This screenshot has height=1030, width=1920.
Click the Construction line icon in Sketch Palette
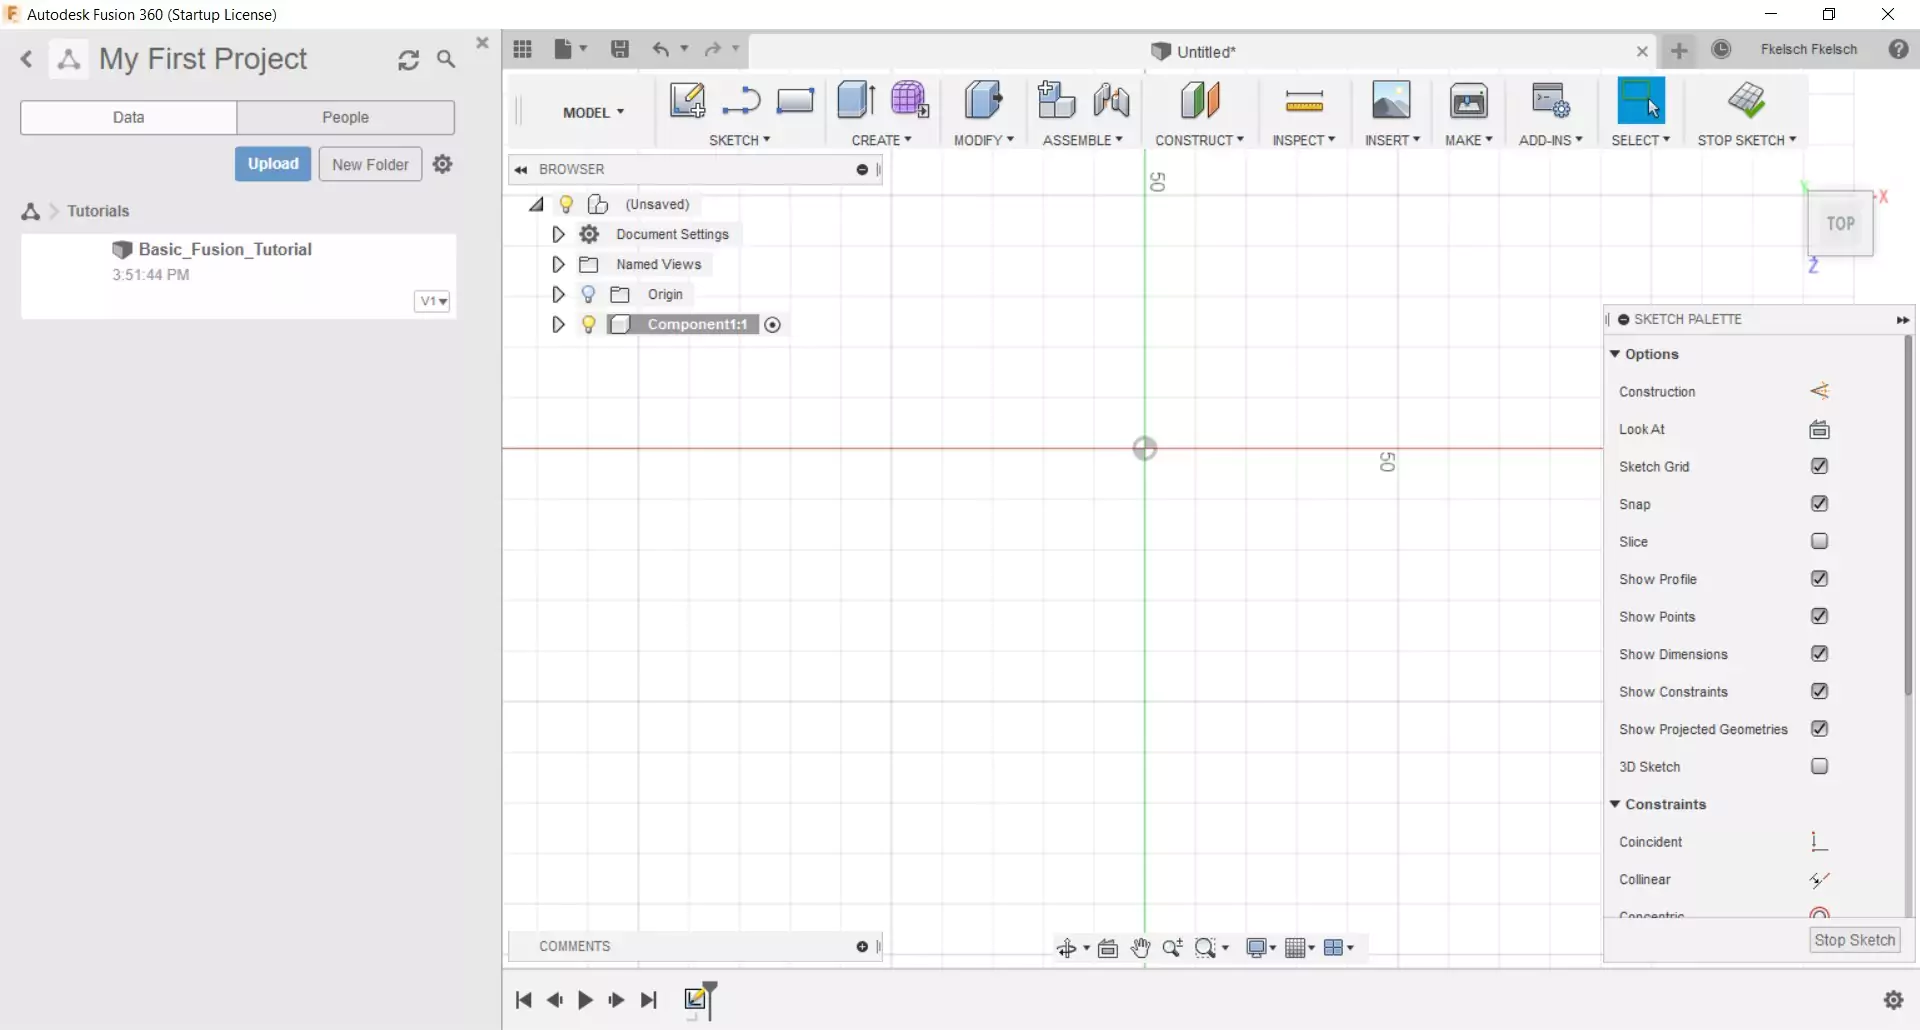coord(1819,391)
